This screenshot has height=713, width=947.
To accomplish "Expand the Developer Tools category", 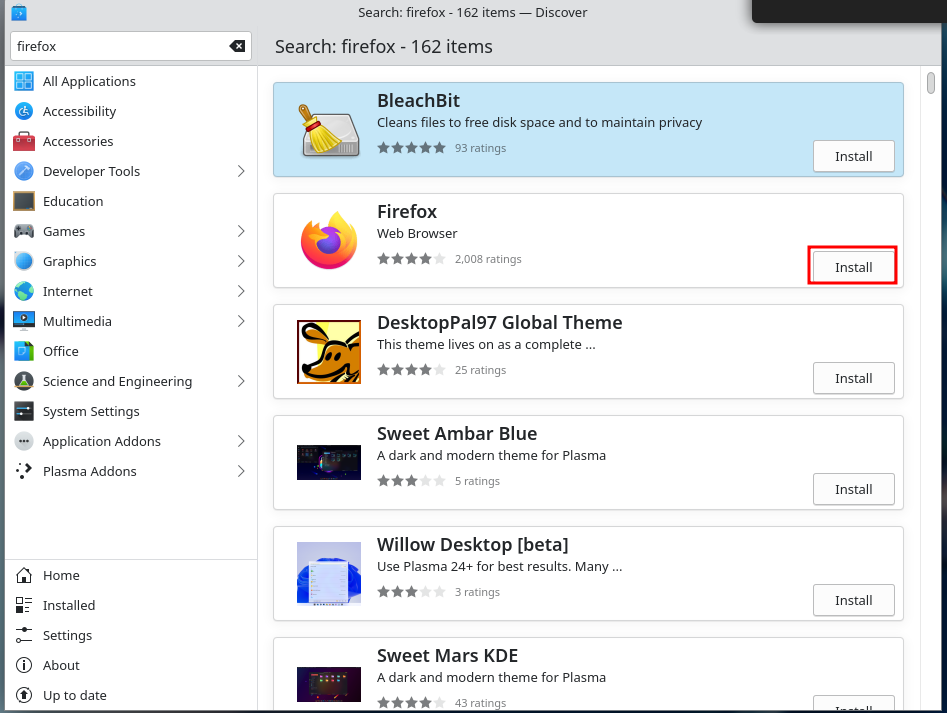I will click(x=241, y=171).
